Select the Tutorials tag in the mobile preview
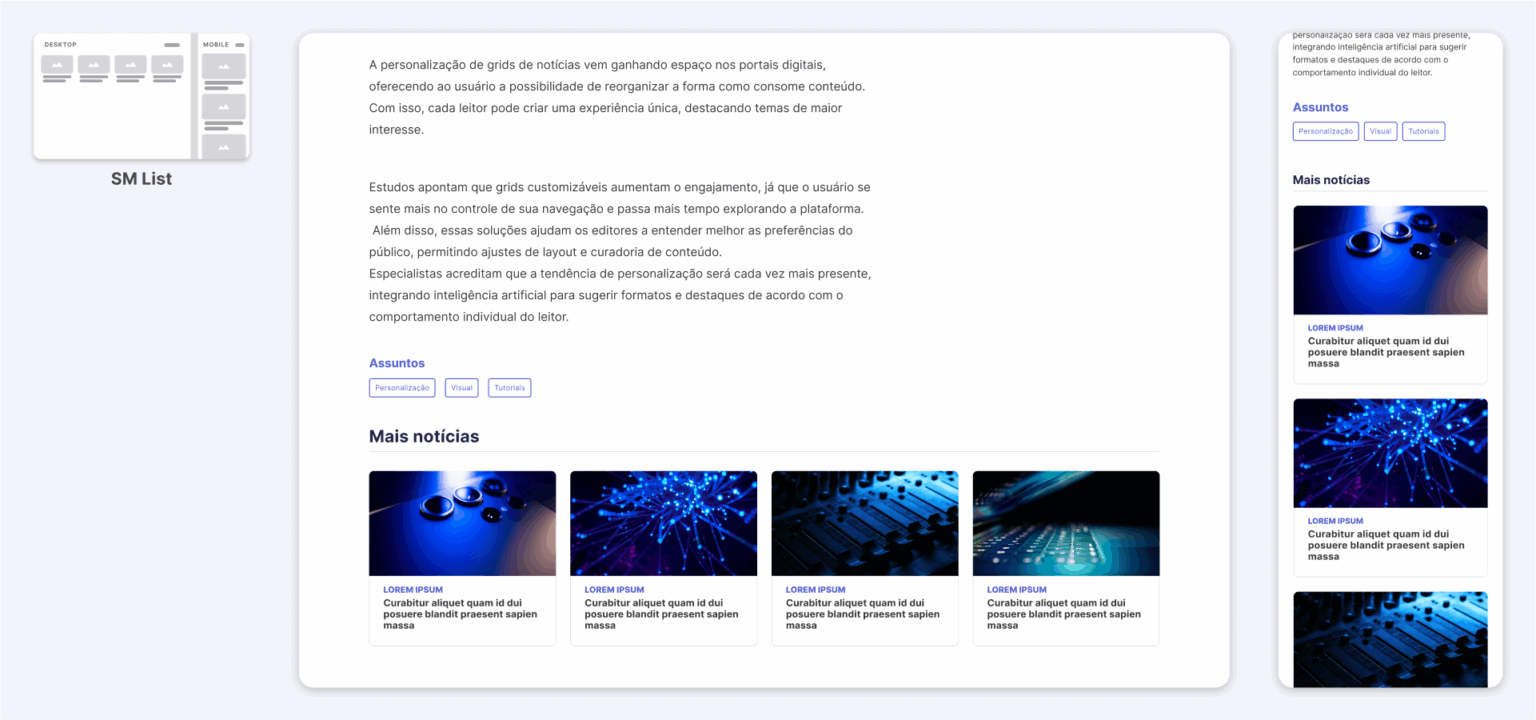The image size is (1536, 720). point(1424,131)
